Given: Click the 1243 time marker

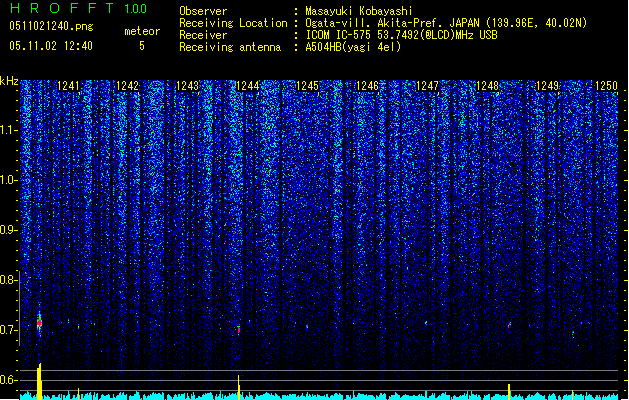Looking at the screenshot, I should point(188,86).
